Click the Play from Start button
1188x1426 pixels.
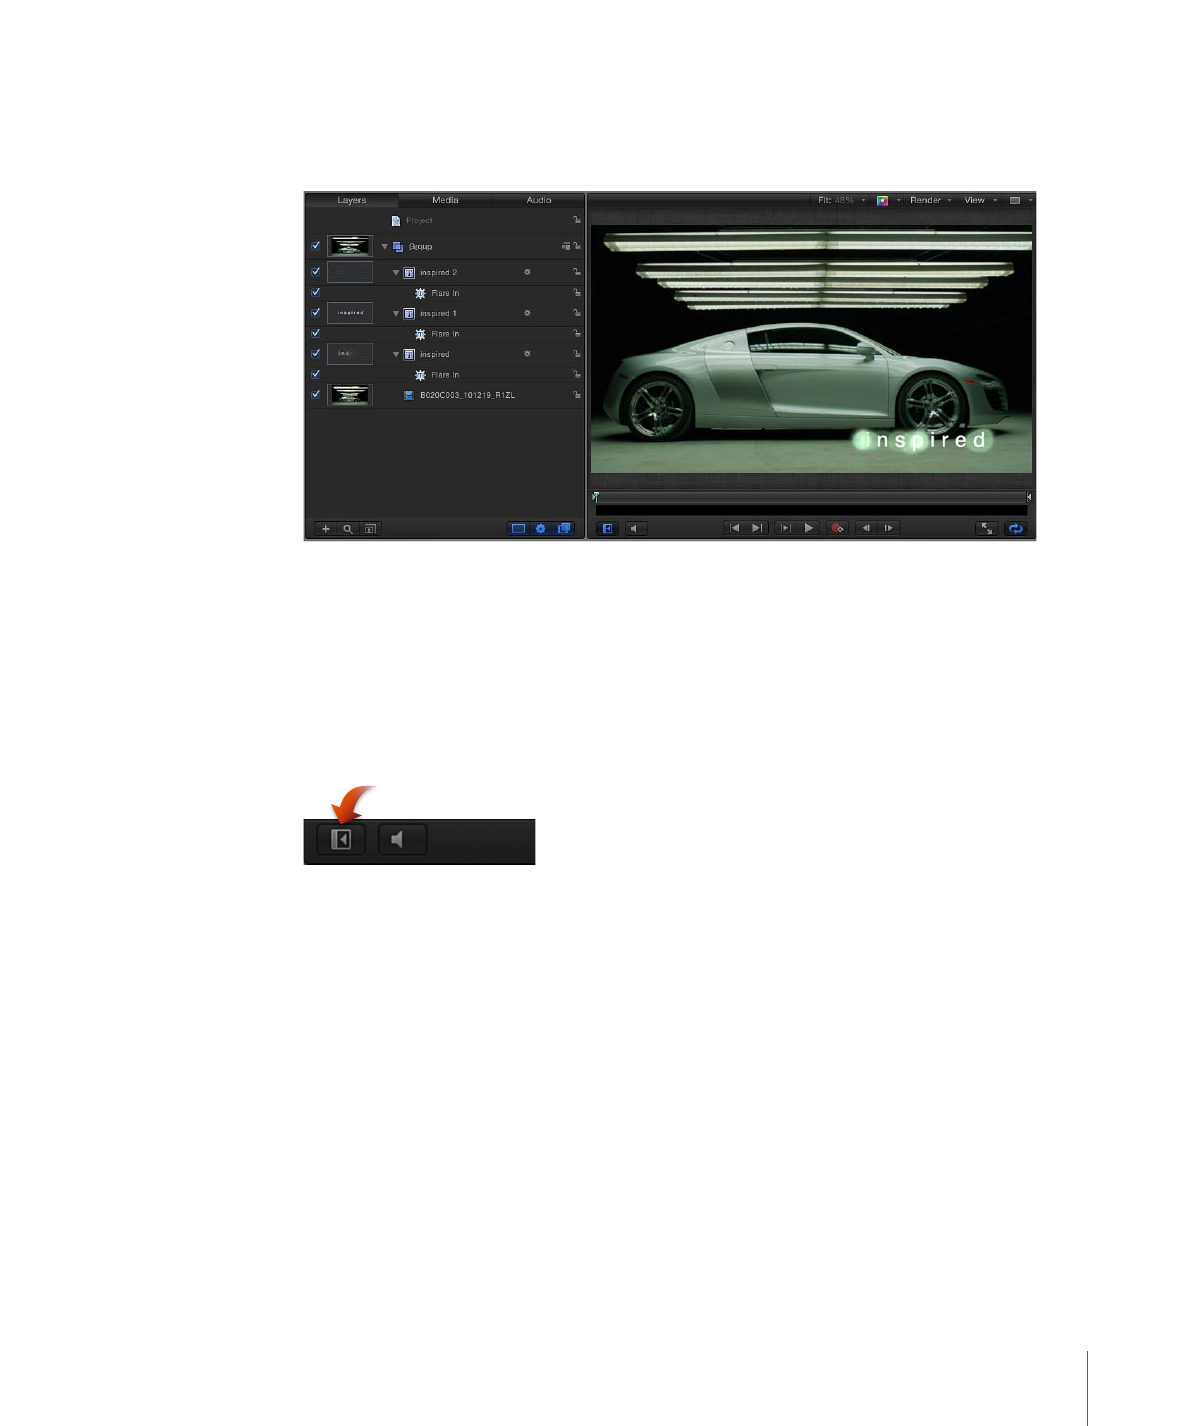click(786, 528)
